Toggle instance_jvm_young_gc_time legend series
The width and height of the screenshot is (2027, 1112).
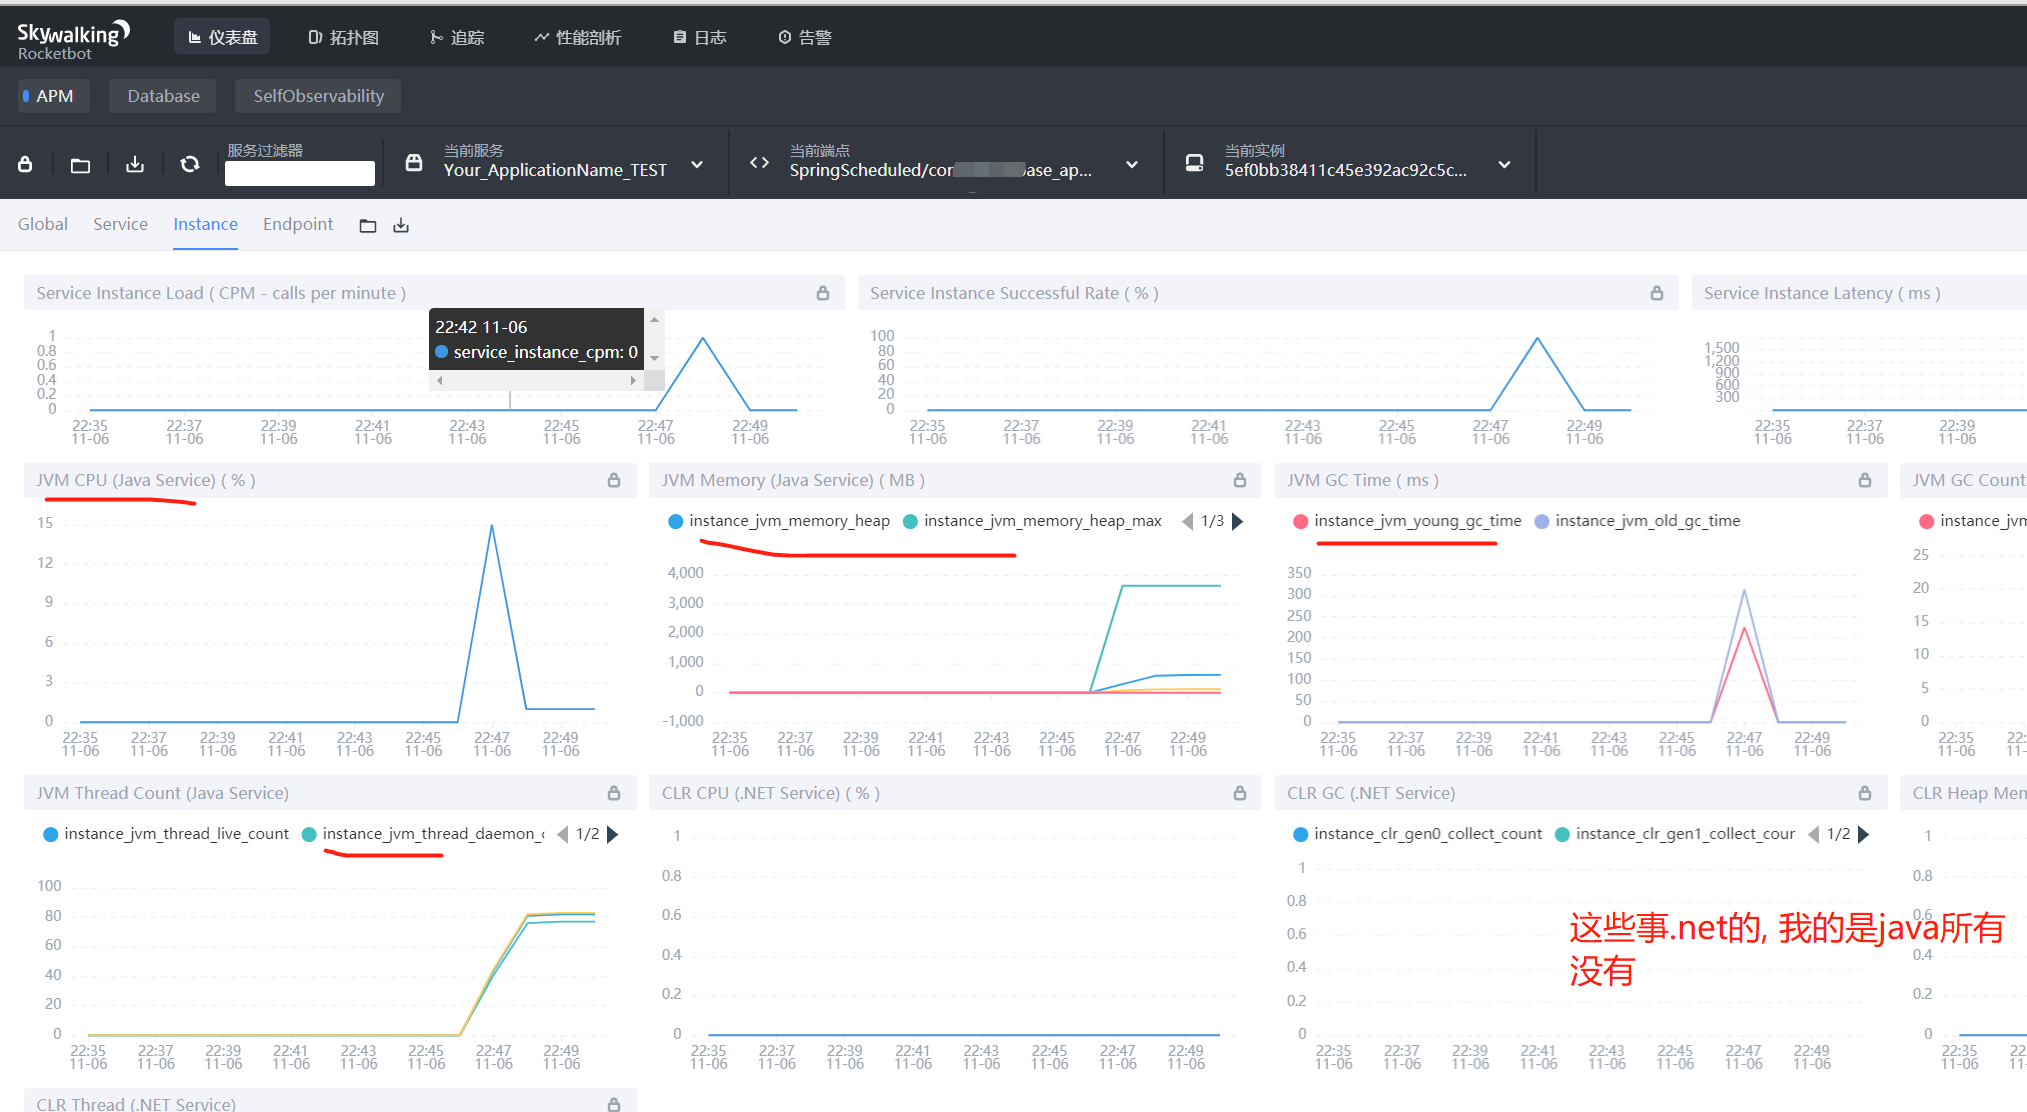pyautogui.click(x=1407, y=521)
